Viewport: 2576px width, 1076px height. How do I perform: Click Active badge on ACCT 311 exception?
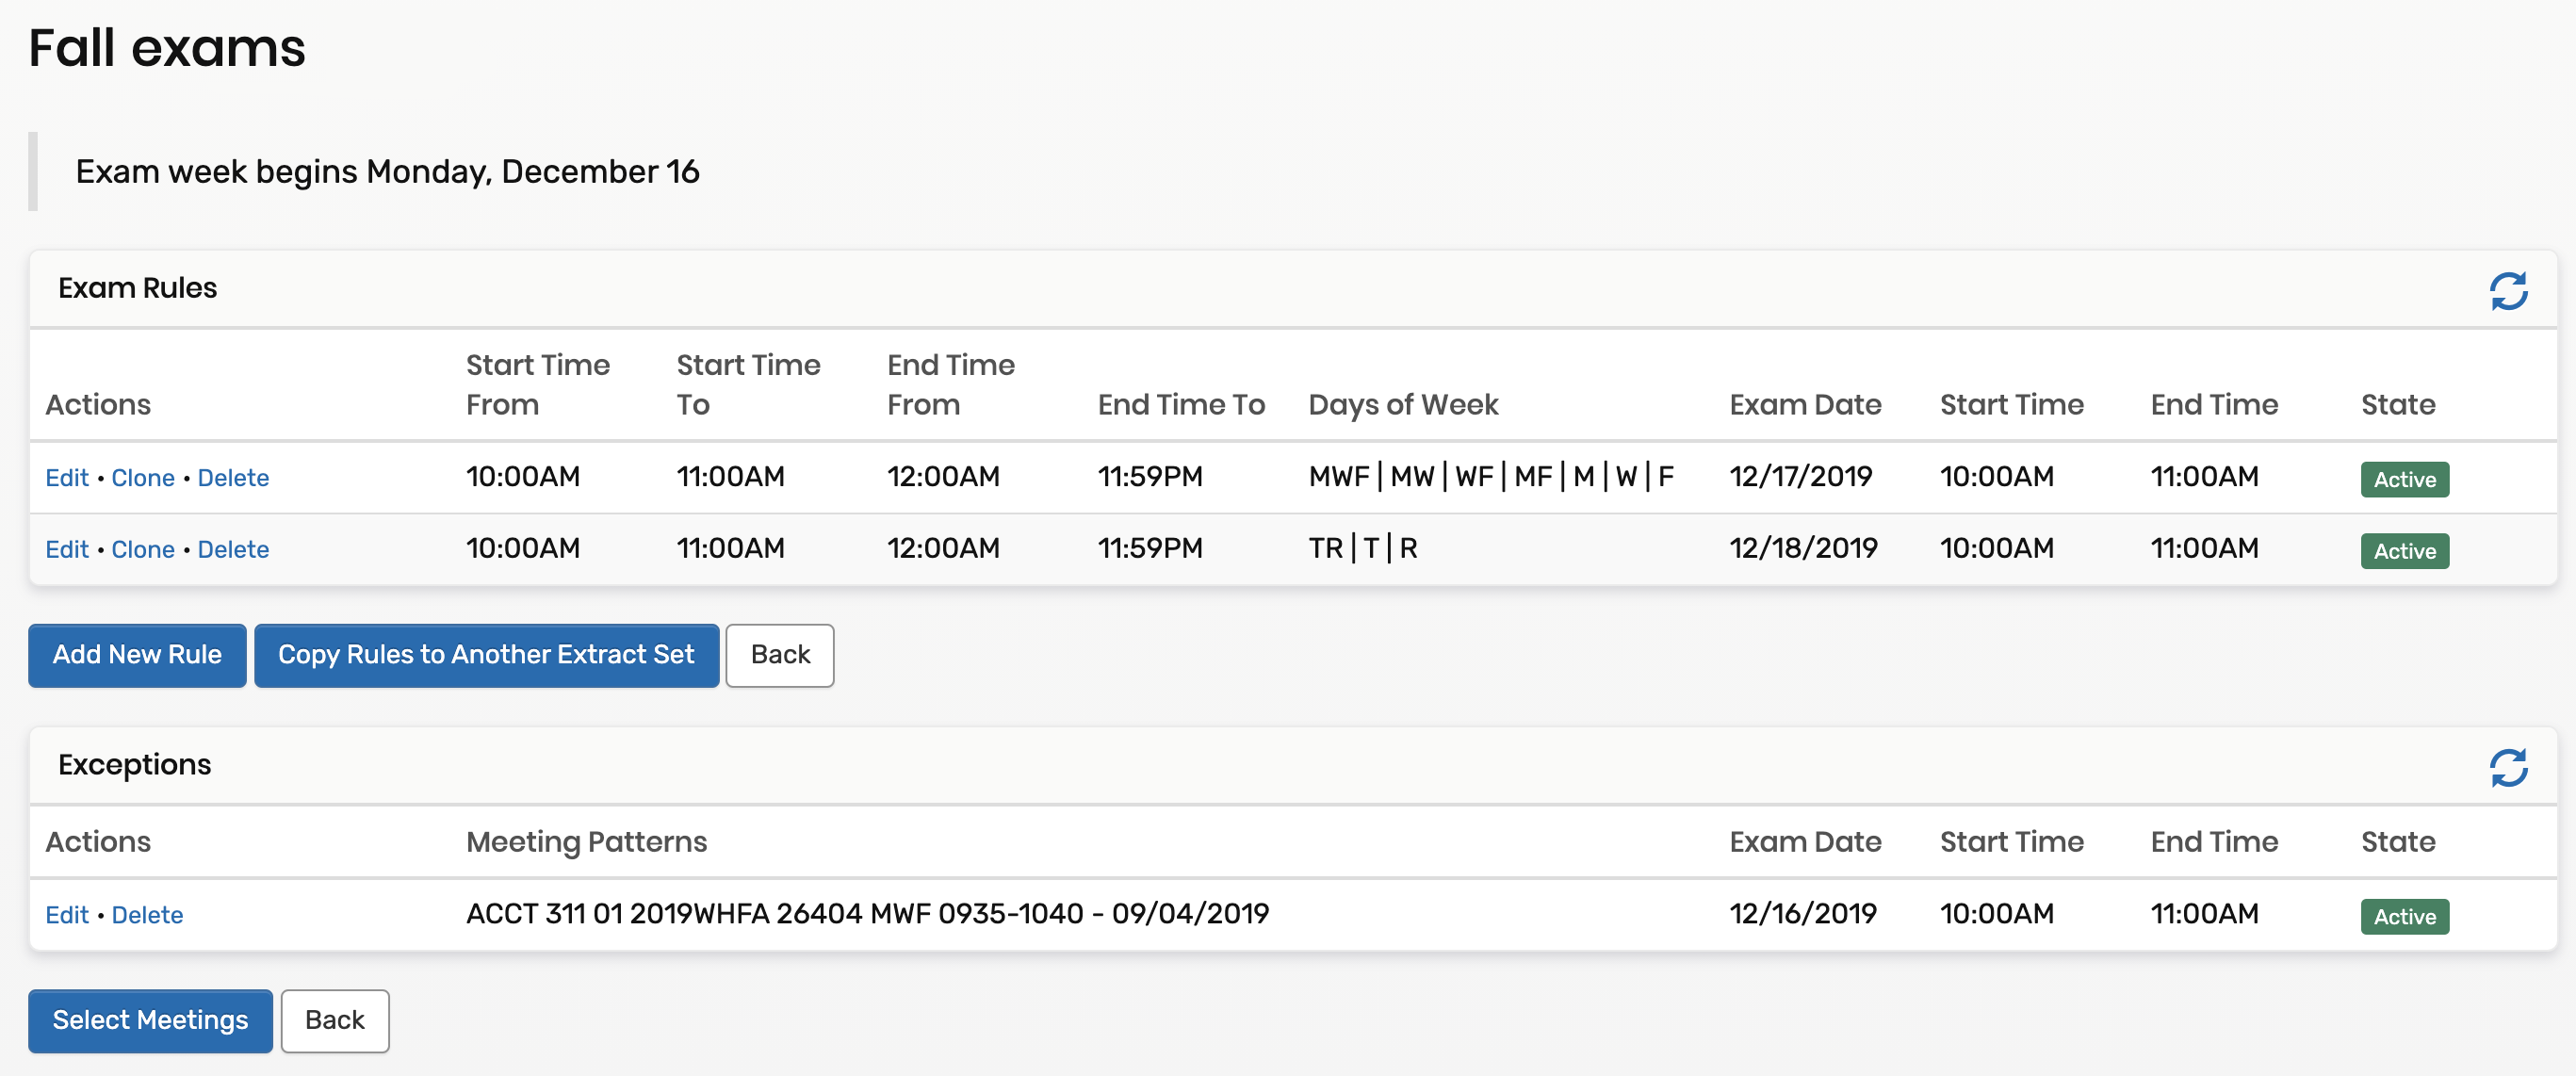2404,916
